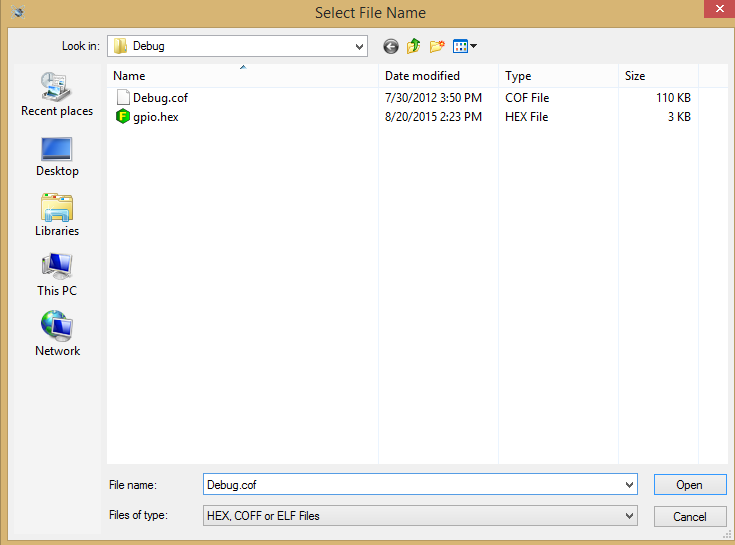Click the 7/30/2012 3:50 PM date
The image size is (735, 545).
[433, 98]
